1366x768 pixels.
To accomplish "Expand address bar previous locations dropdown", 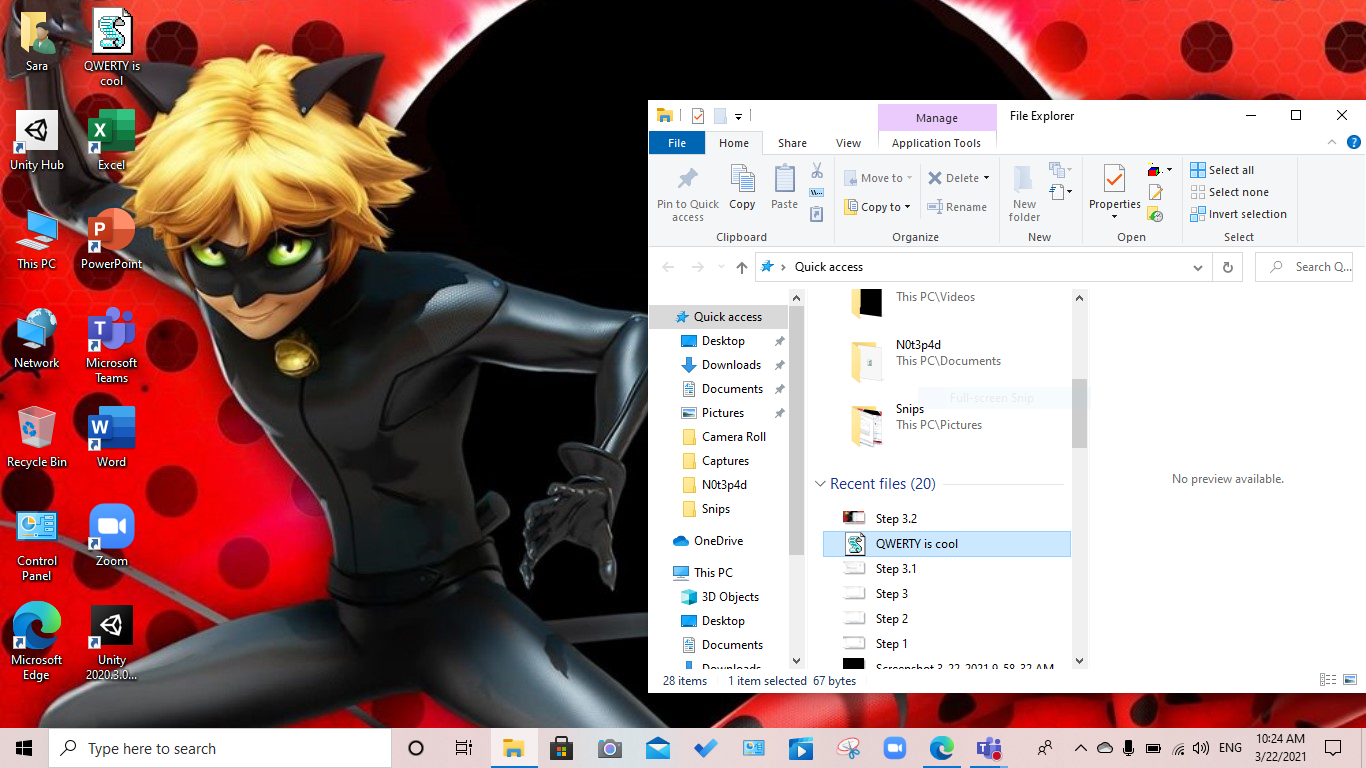I will point(1198,267).
